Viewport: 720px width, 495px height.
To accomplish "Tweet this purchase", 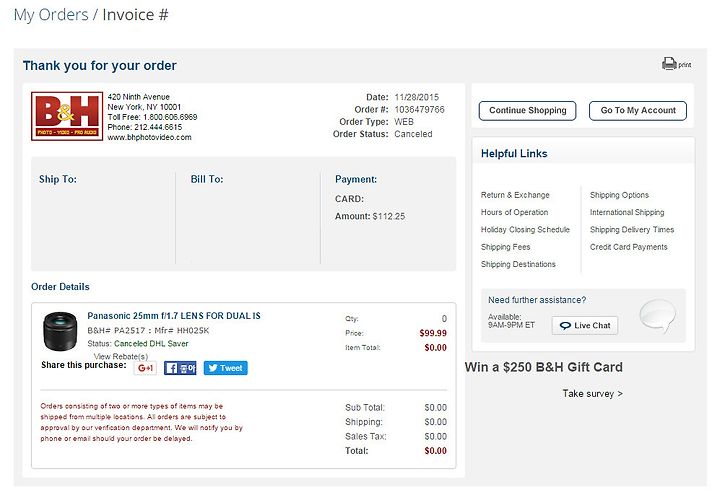I will click(x=225, y=368).
